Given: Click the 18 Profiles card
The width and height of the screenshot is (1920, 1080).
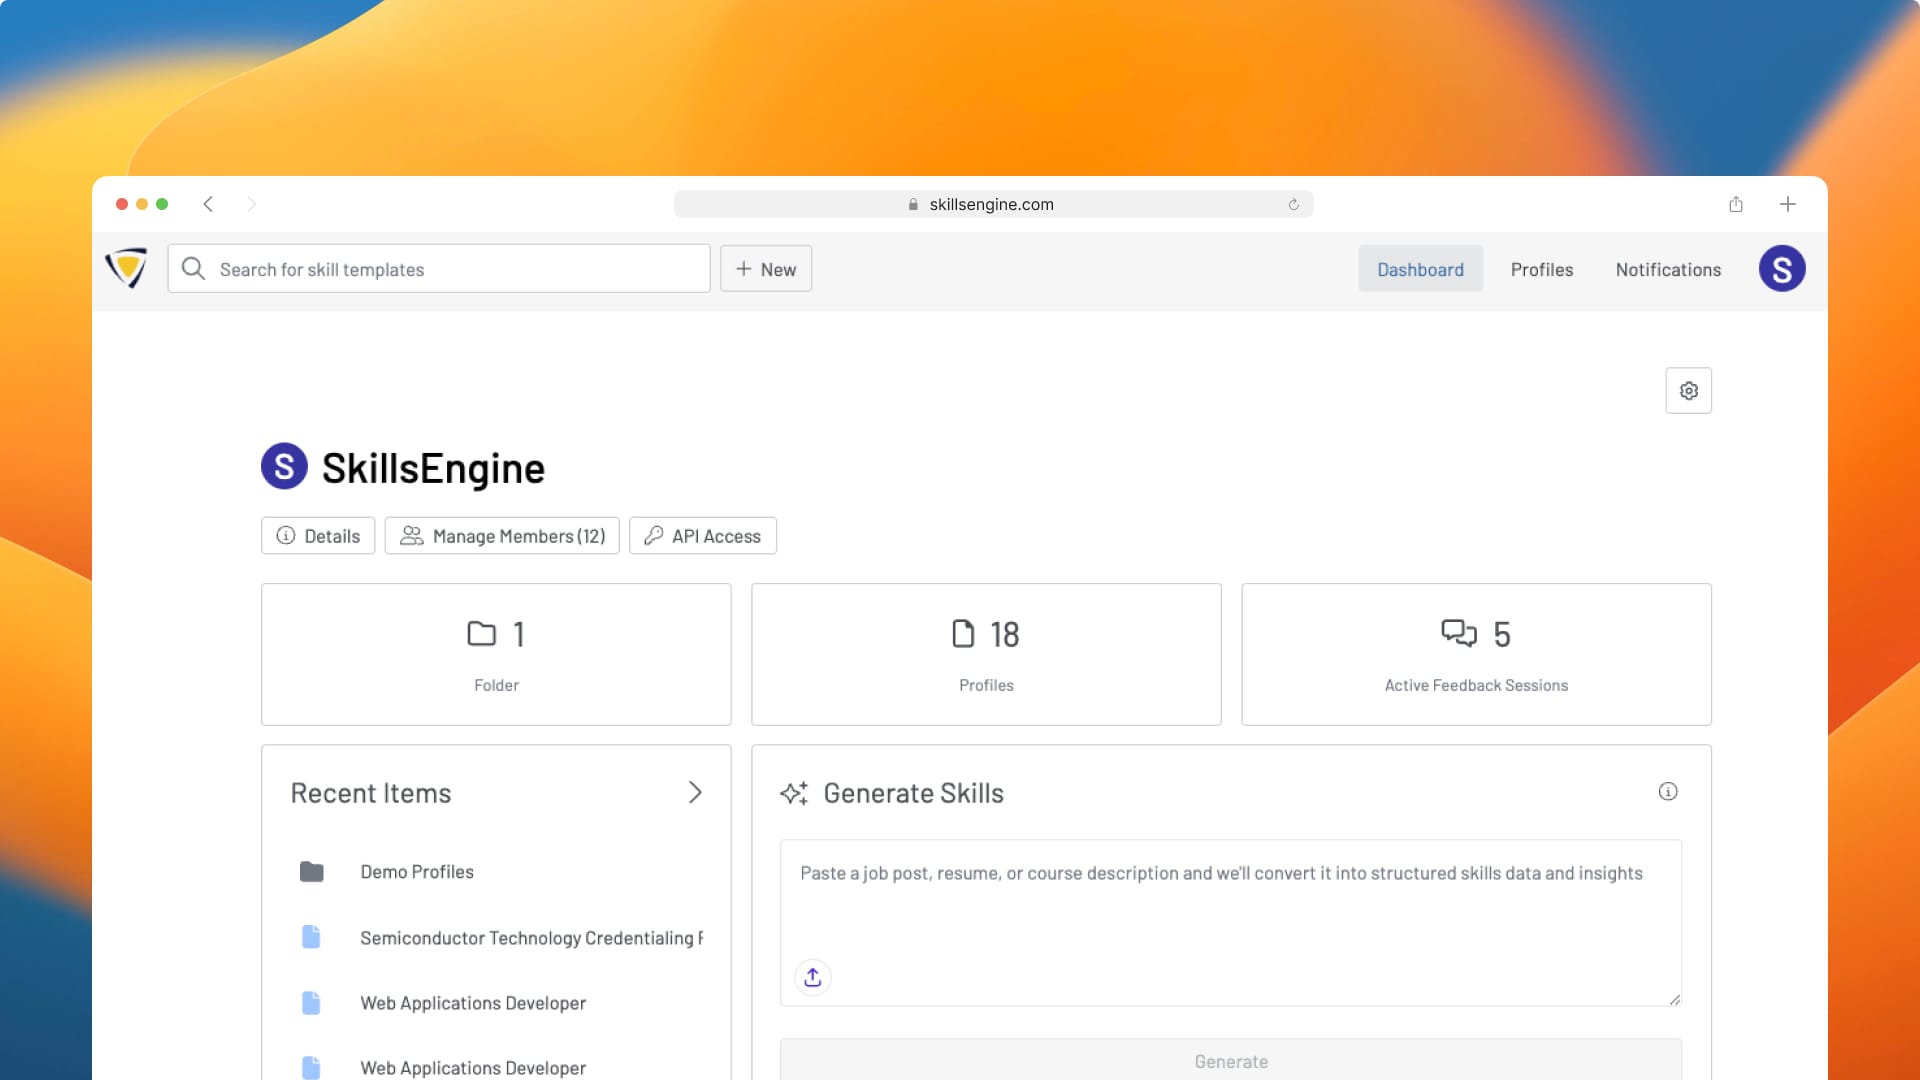Looking at the screenshot, I should tap(986, 654).
